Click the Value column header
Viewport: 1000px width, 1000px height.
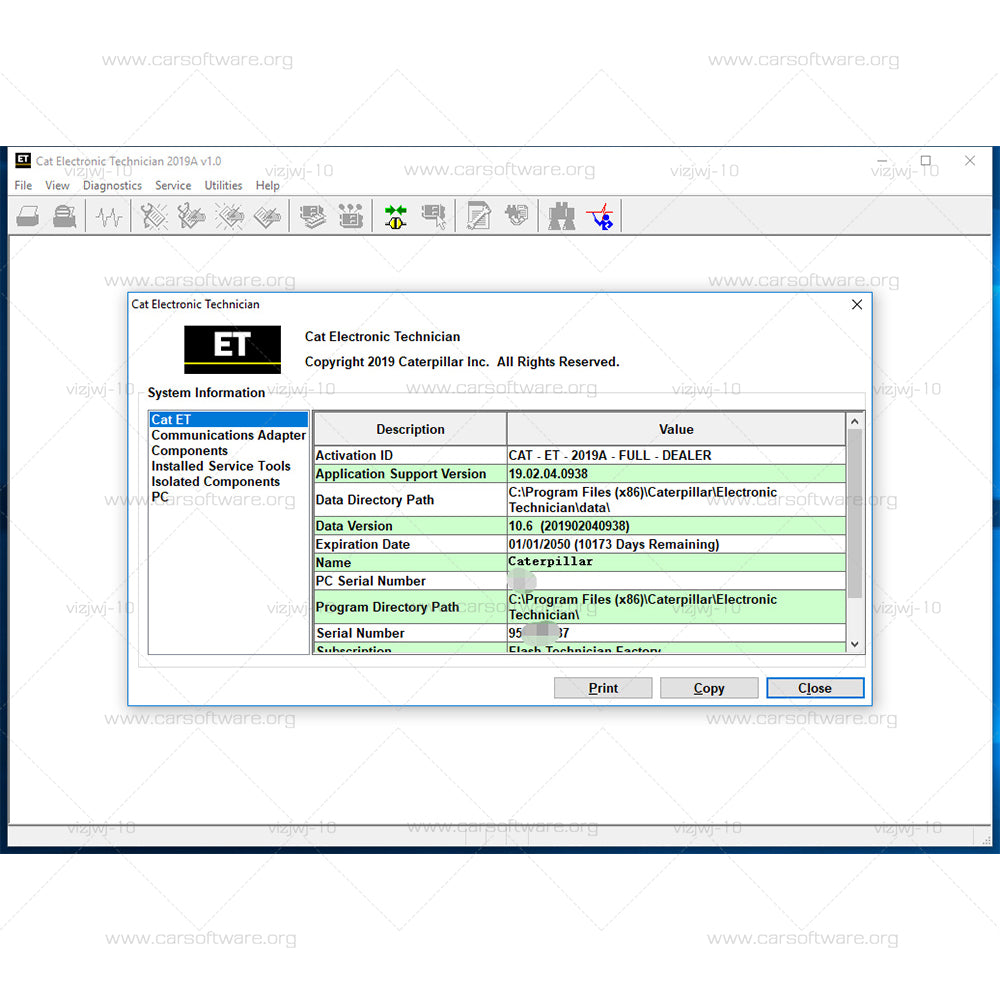pos(676,429)
